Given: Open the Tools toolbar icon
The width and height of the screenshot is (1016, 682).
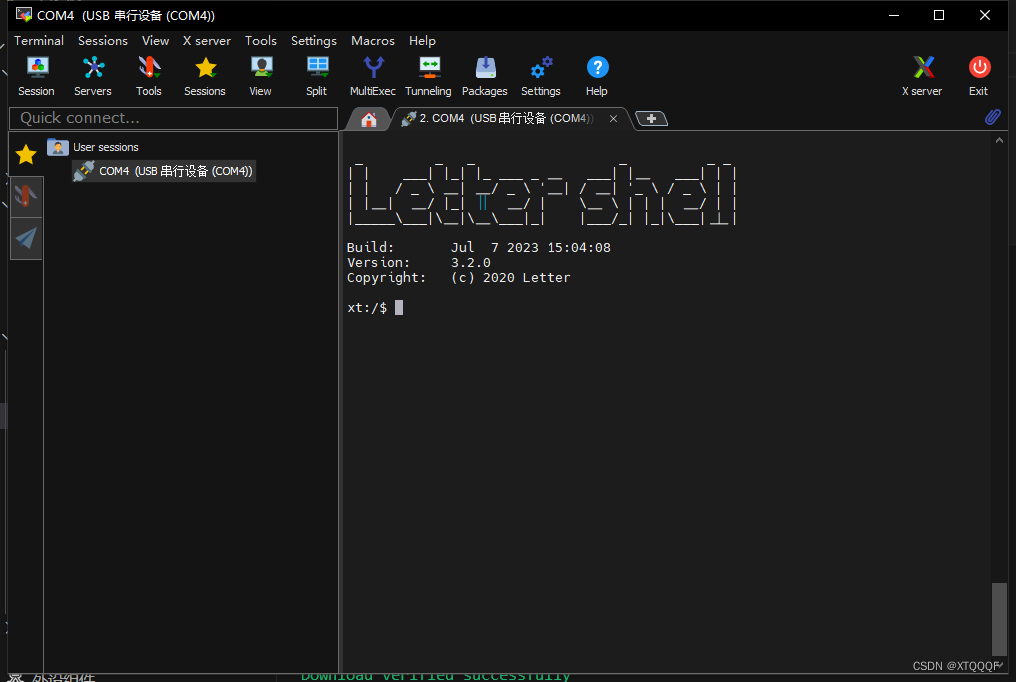Looking at the screenshot, I should pyautogui.click(x=148, y=70).
